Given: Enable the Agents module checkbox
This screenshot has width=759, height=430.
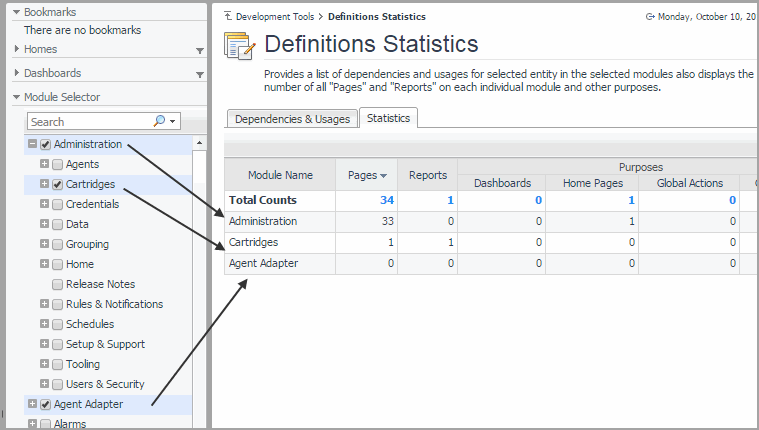Looking at the screenshot, I should coord(57,164).
